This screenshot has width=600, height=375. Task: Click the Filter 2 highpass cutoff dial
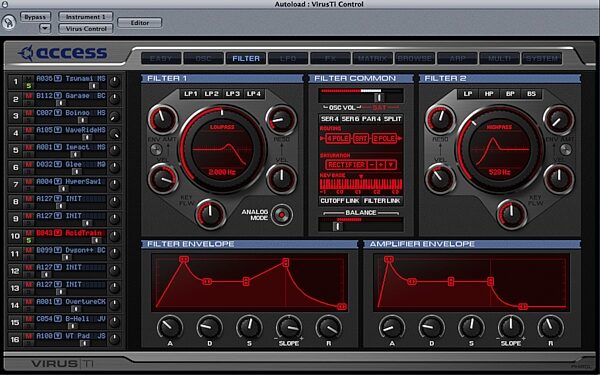point(499,149)
